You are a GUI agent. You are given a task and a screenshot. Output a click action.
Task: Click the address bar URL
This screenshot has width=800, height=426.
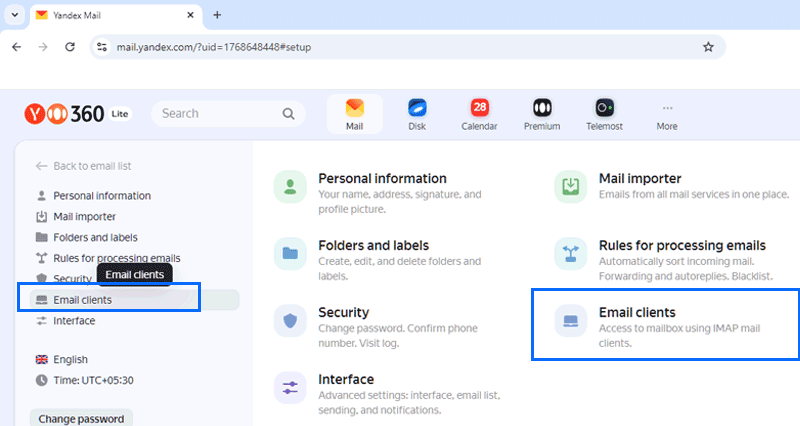pyautogui.click(x=214, y=47)
